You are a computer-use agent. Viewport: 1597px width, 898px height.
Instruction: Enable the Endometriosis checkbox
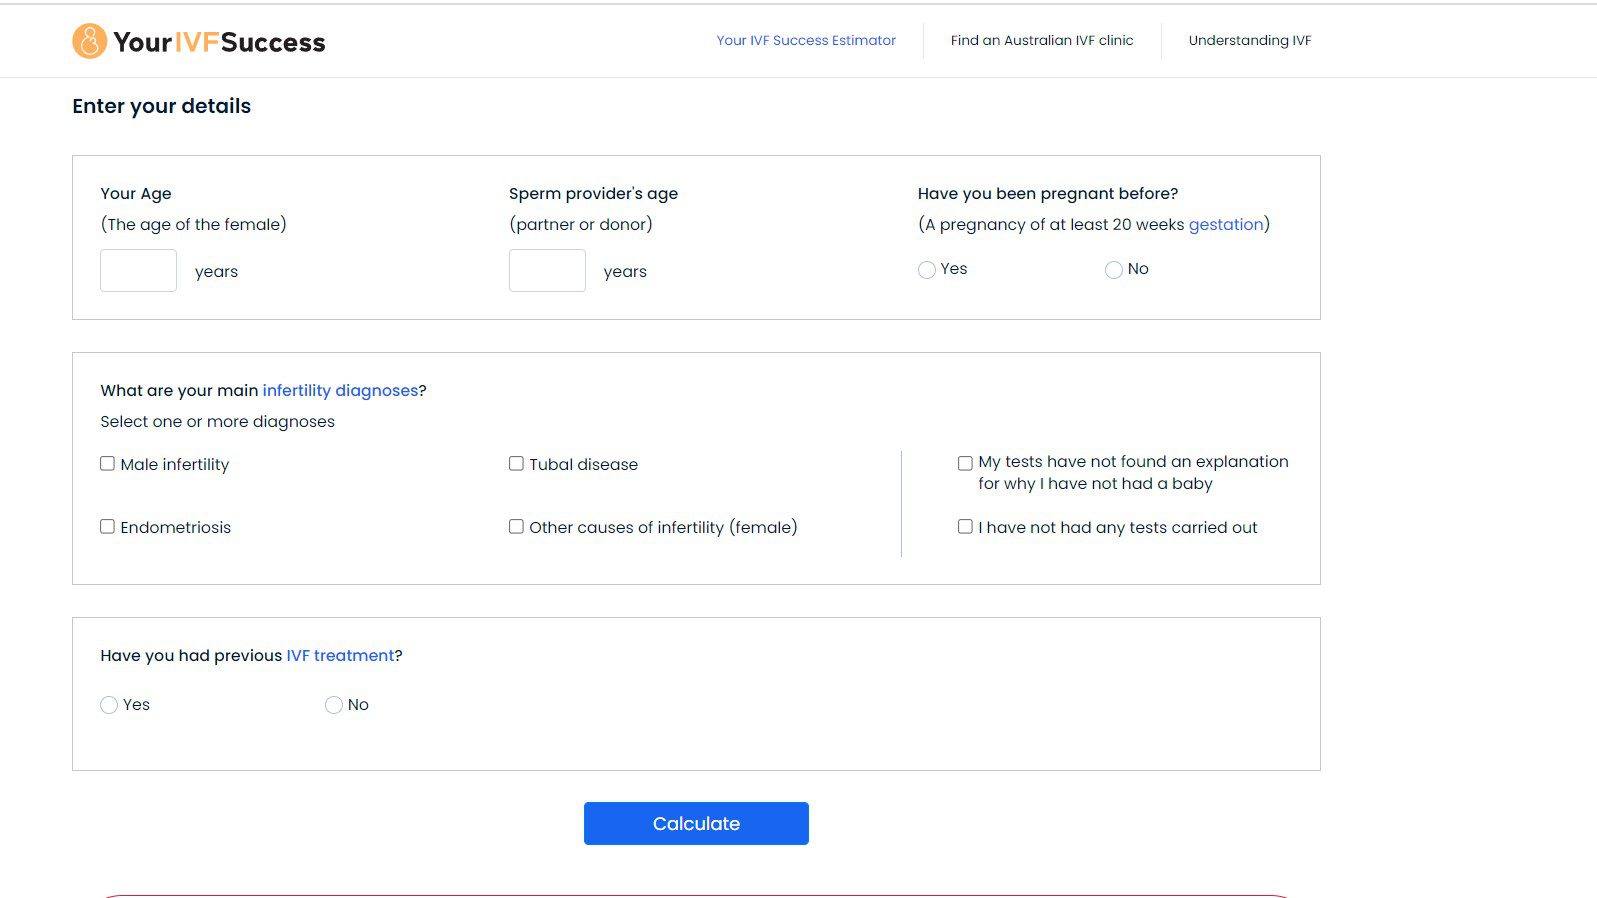[107, 526]
